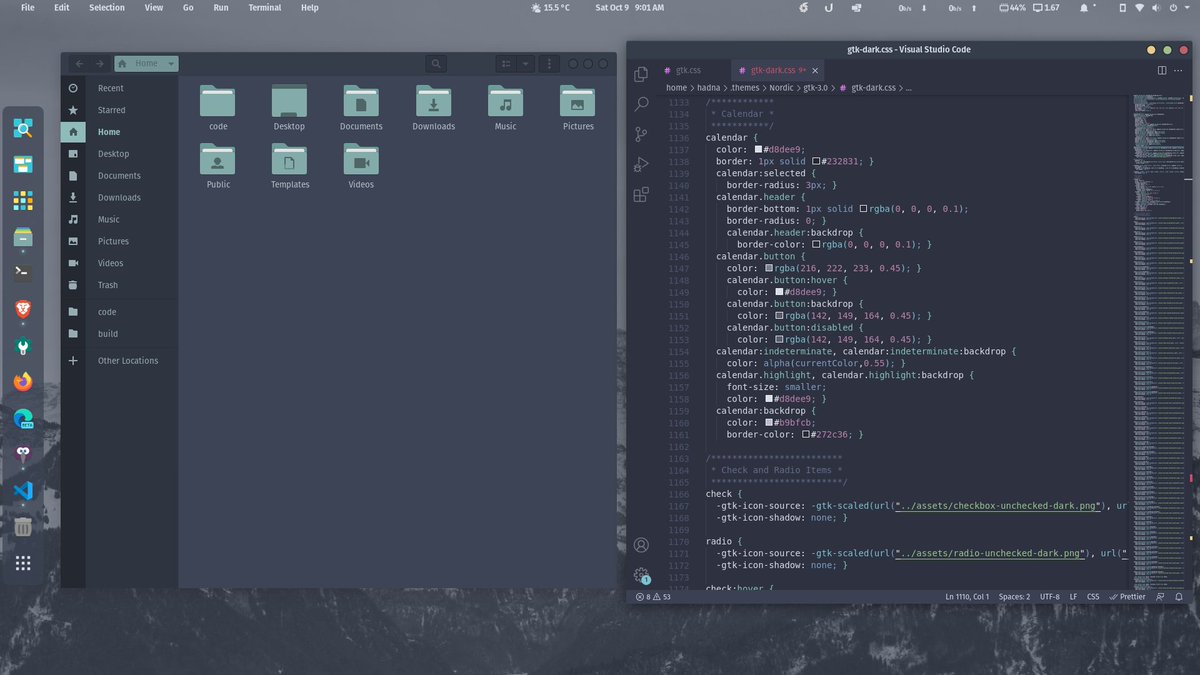Select the Templates folder icon

tap(289, 159)
